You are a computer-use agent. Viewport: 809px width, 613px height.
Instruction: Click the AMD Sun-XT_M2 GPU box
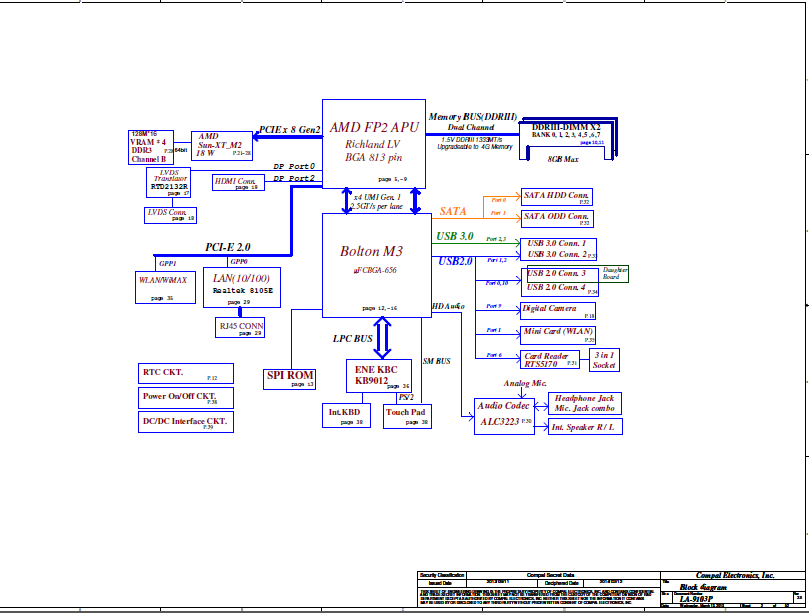[x=221, y=145]
